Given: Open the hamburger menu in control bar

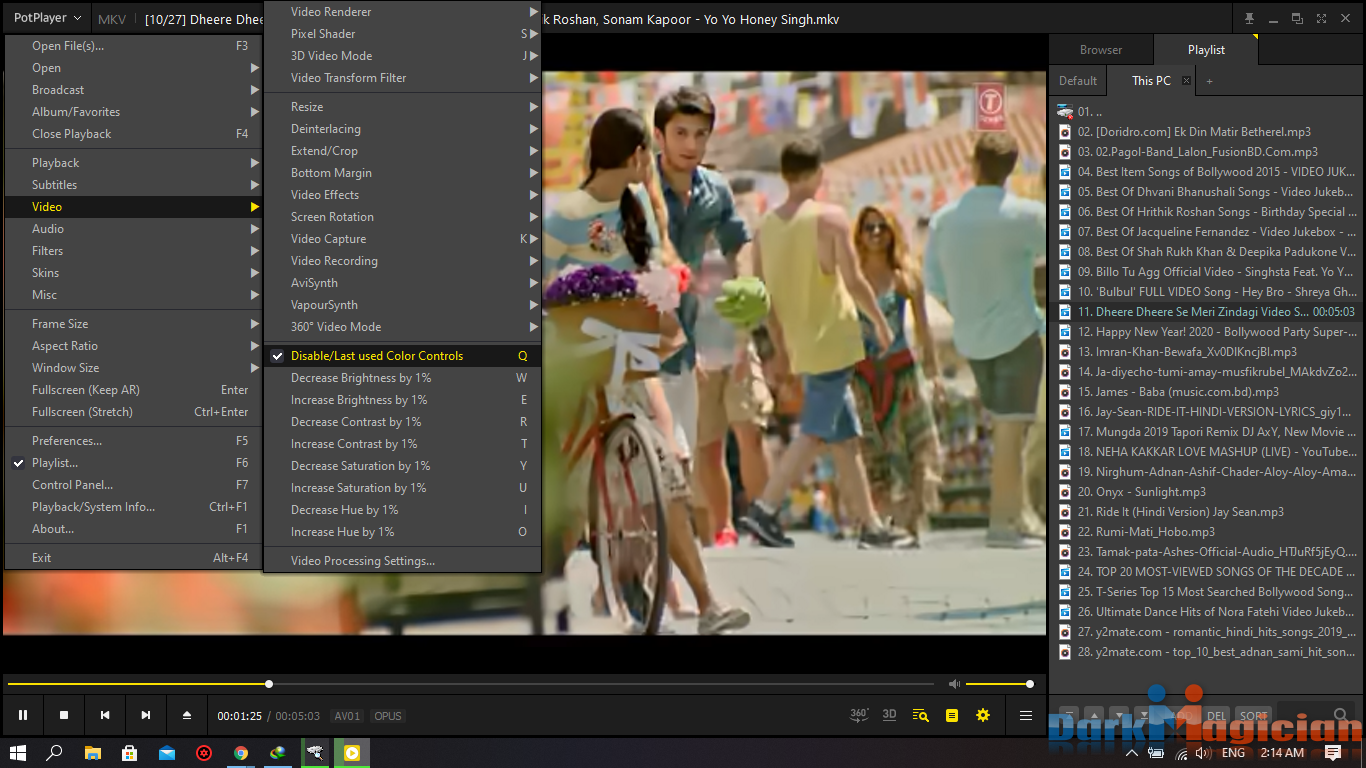Looking at the screenshot, I should pos(1025,715).
